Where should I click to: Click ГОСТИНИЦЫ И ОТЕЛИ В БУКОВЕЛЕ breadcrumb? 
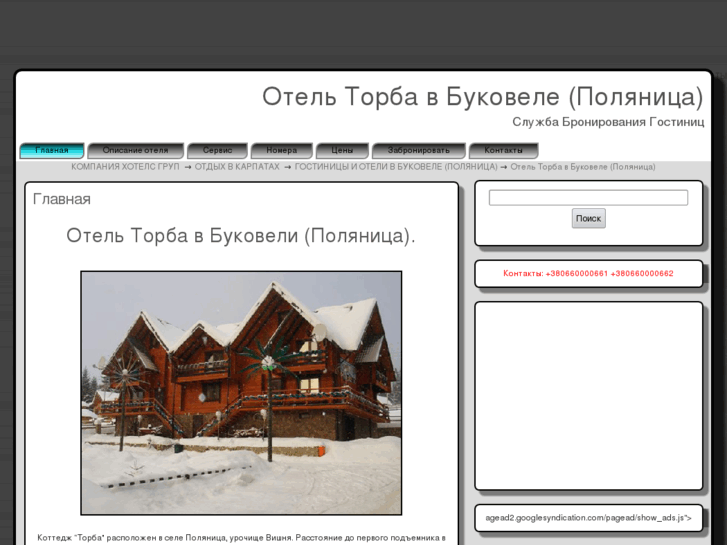[x=395, y=167]
